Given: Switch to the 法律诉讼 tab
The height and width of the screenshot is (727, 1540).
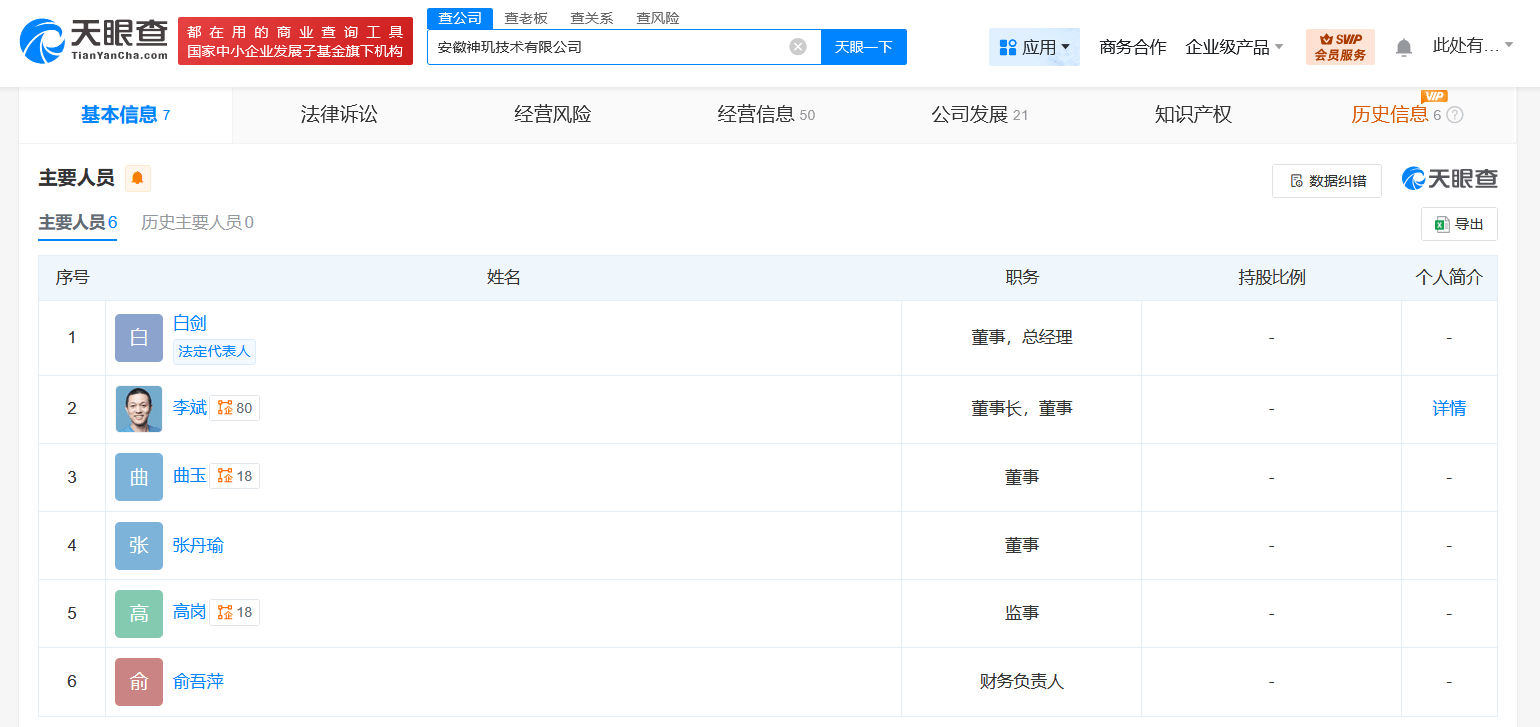Looking at the screenshot, I should coord(339,114).
